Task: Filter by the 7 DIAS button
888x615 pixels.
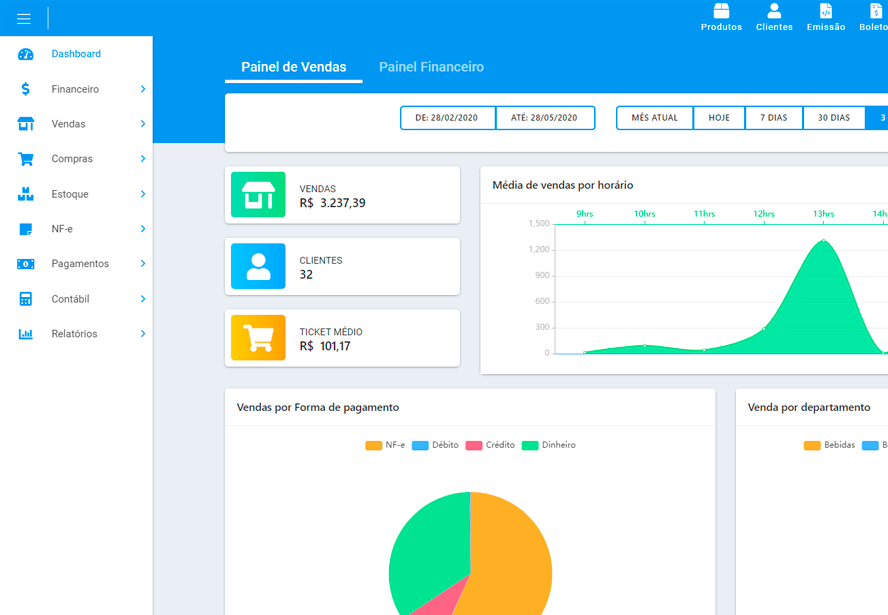Action: pyautogui.click(x=773, y=118)
